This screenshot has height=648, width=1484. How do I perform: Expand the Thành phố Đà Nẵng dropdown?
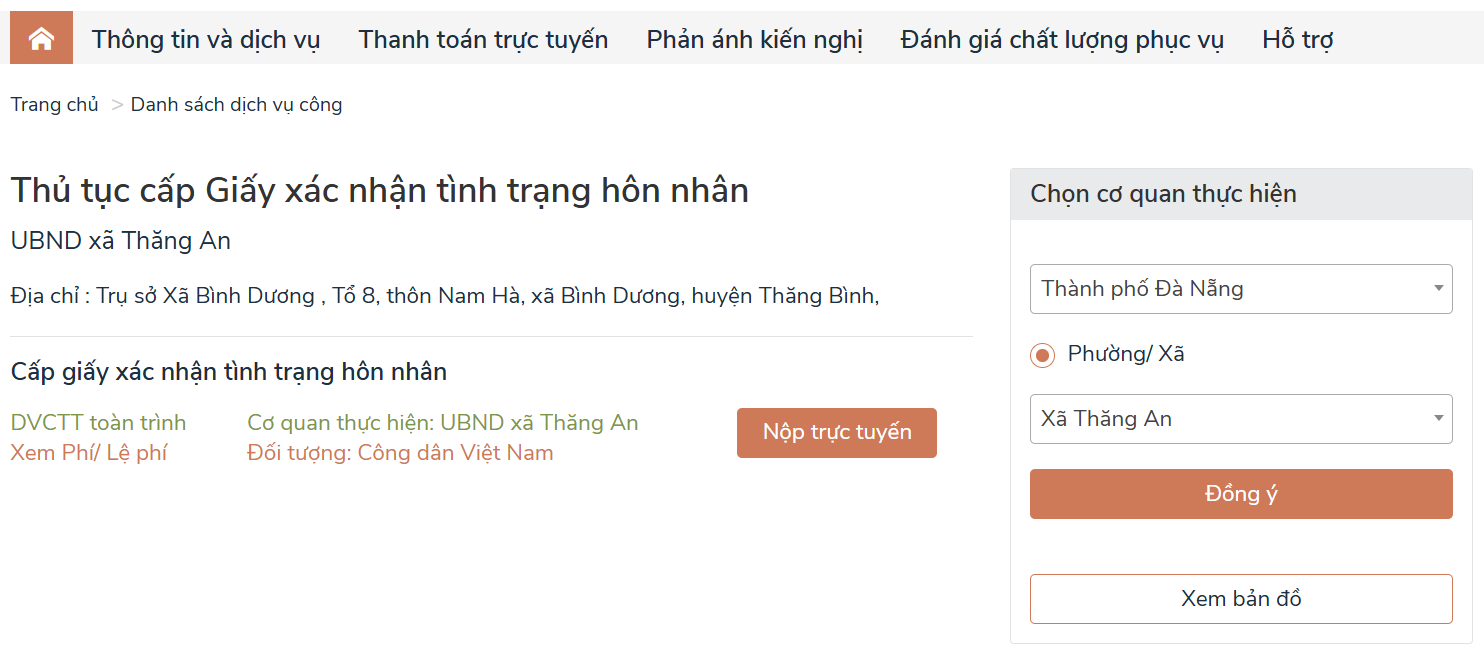[x=1240, y=289]
